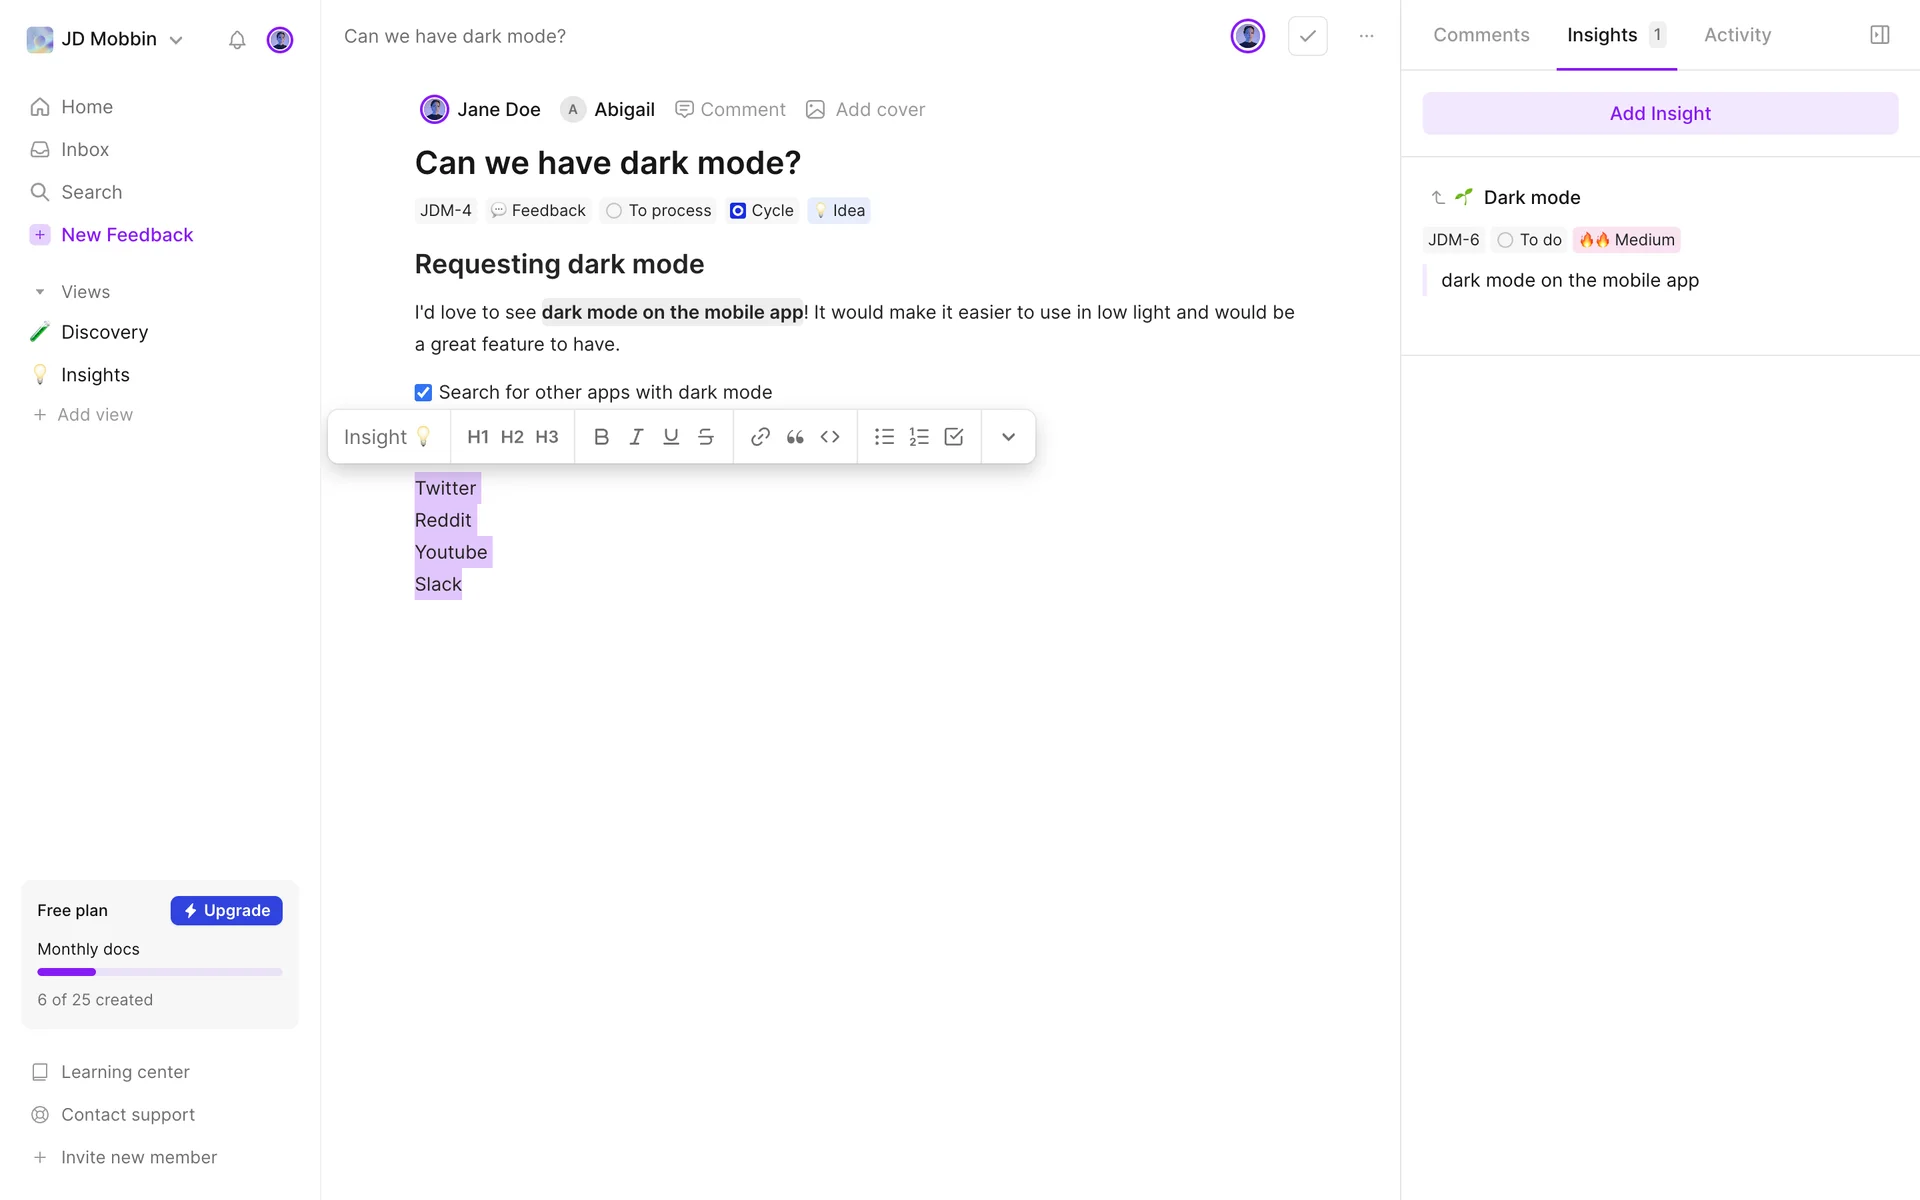Insert a link using the toolbar icon
Viewport: 1920px width, 1200px height.
coord(760,437)
